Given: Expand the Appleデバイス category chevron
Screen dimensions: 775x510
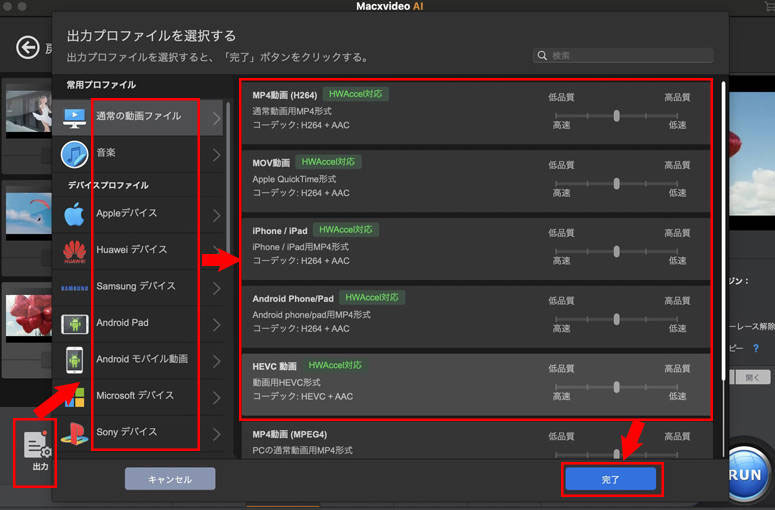Looking at the screenshot, I should [x=216, y=214].
